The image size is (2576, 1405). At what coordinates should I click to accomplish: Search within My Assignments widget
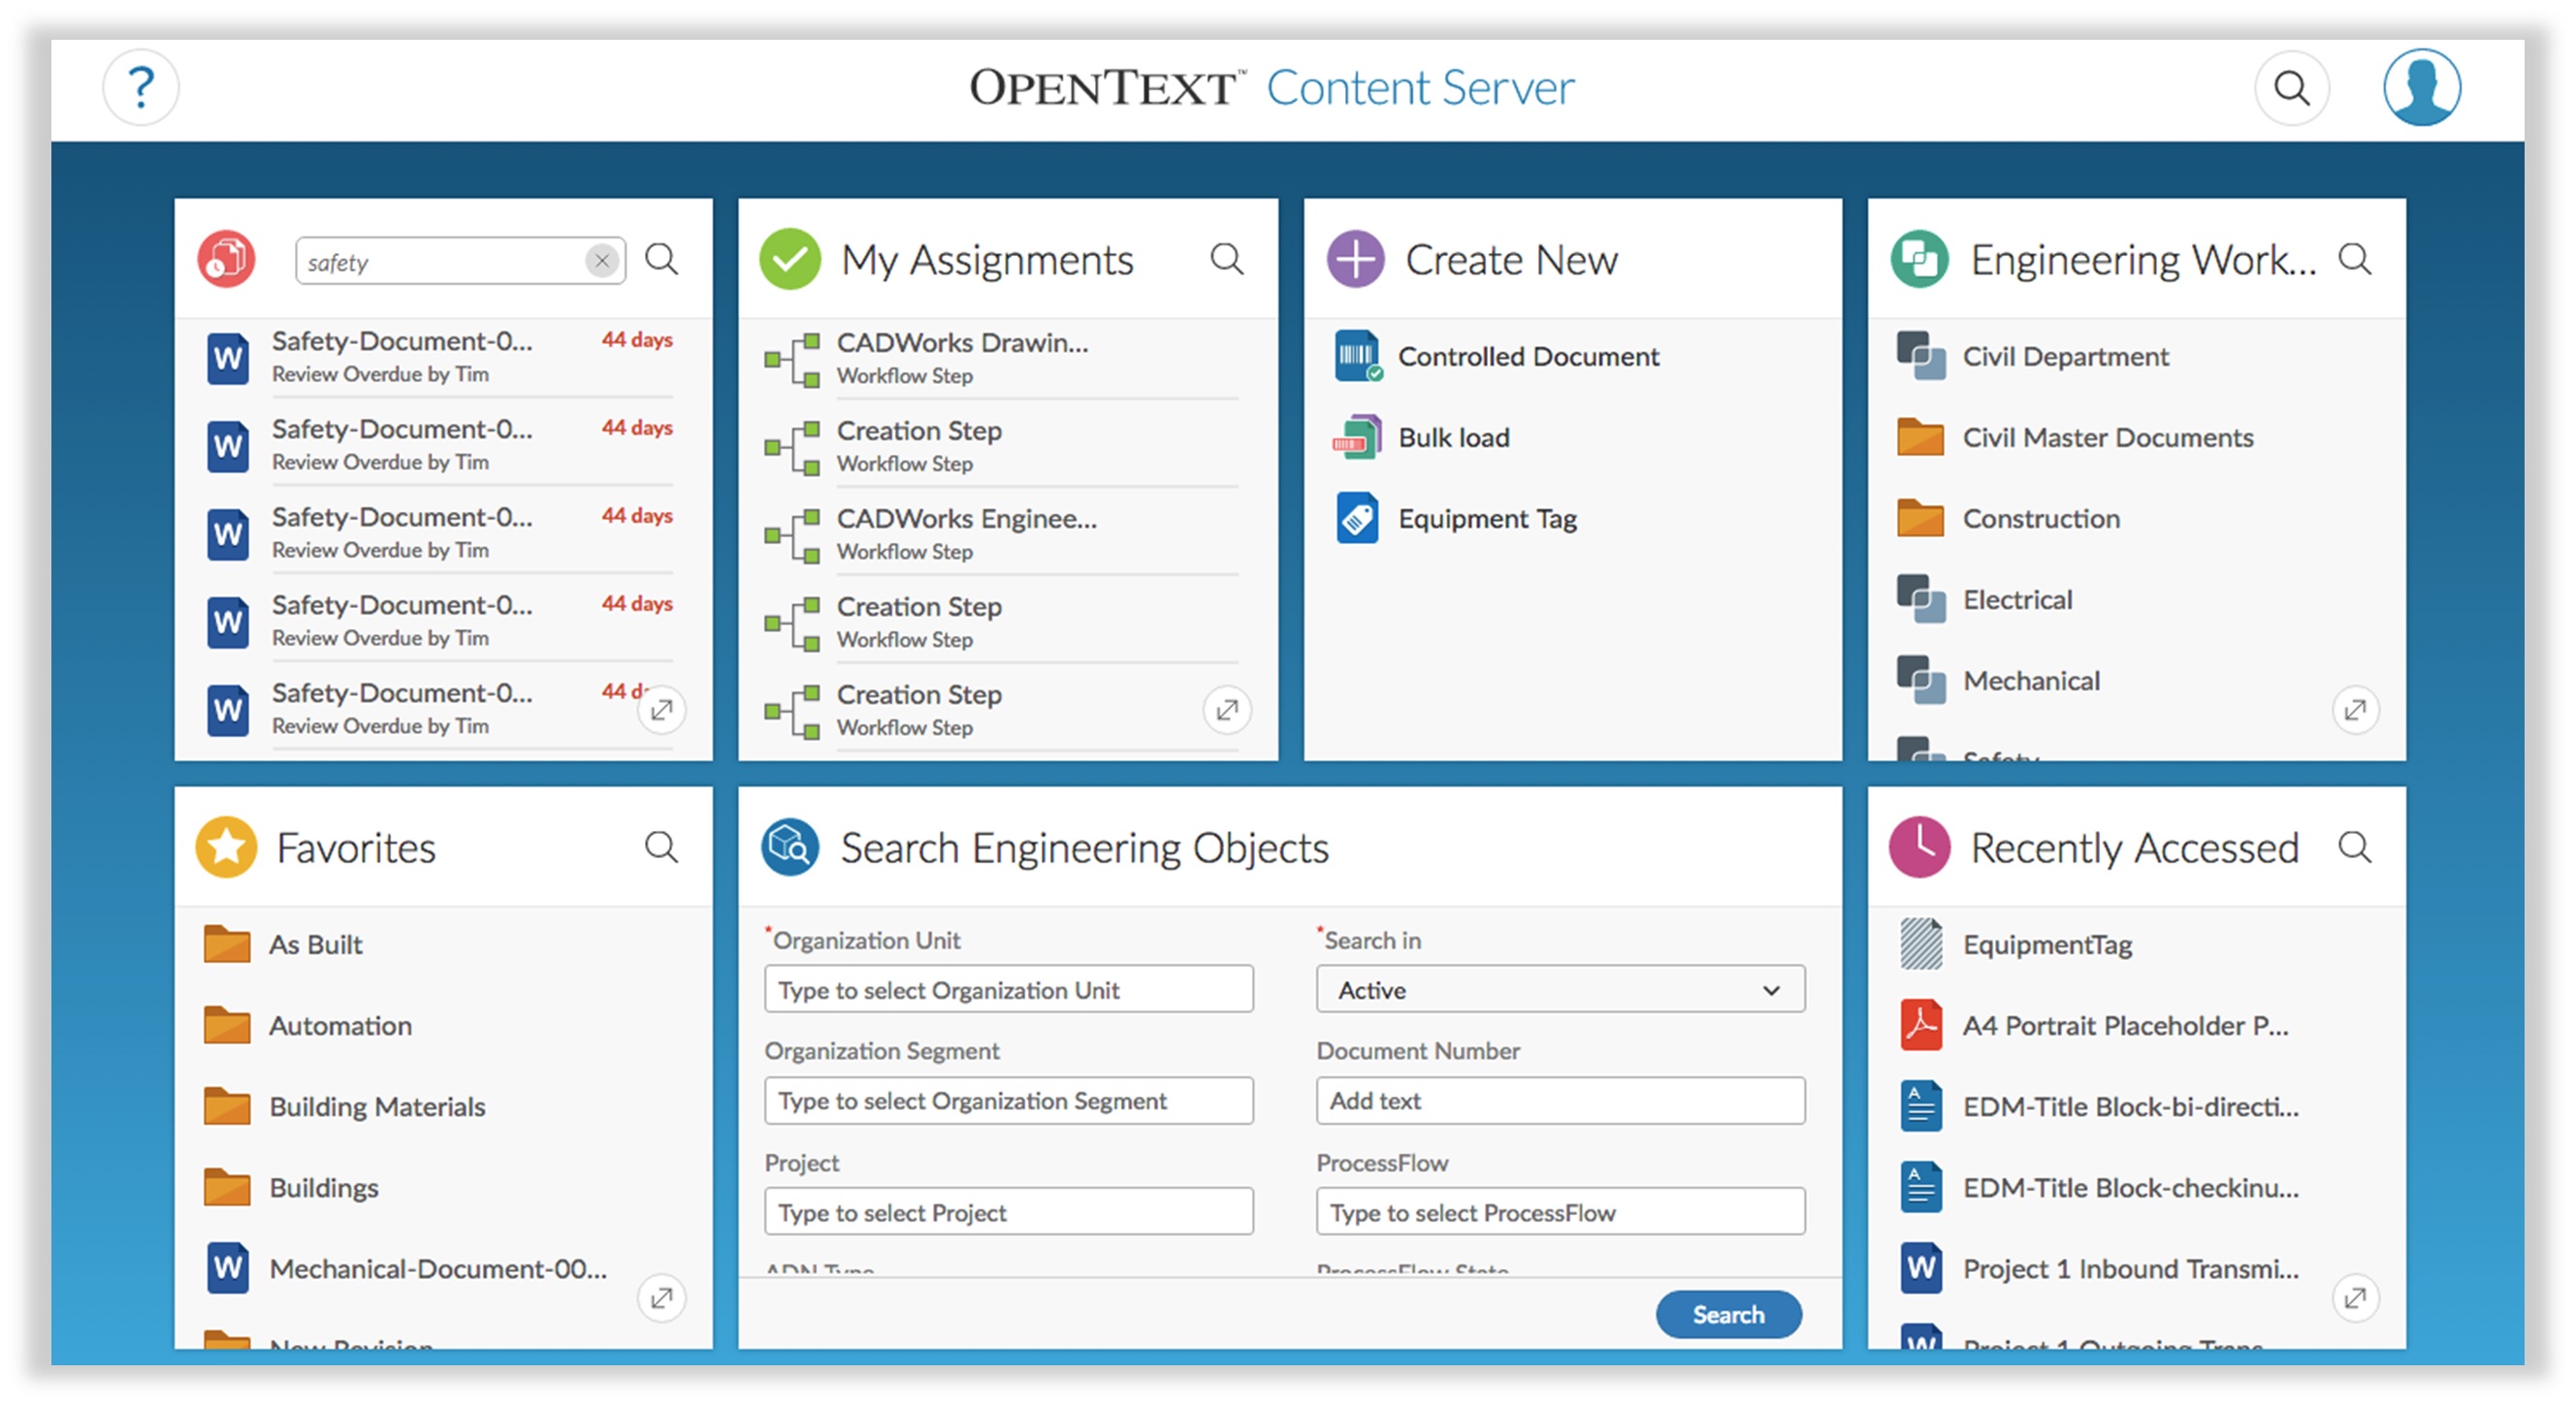[x=1226, y=259]
